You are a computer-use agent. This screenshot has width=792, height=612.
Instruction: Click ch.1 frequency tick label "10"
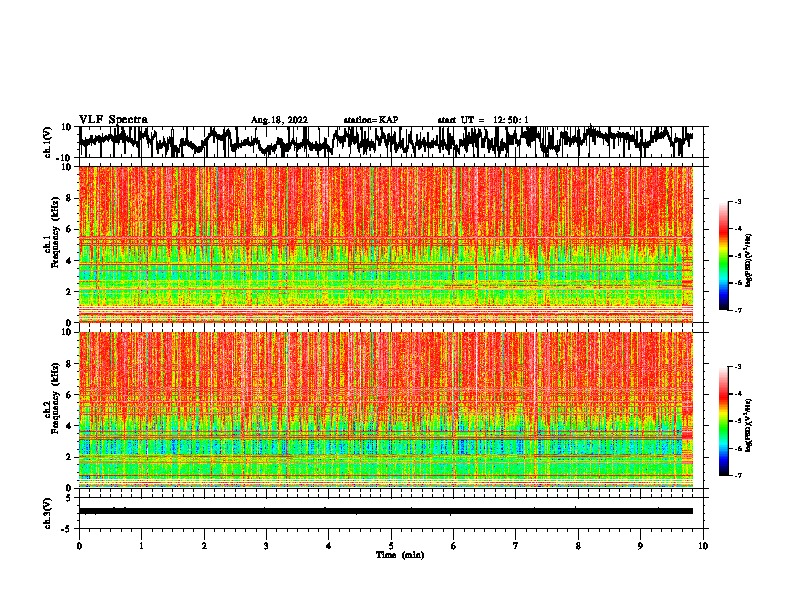pyautogui.click(x=67, y=168)
